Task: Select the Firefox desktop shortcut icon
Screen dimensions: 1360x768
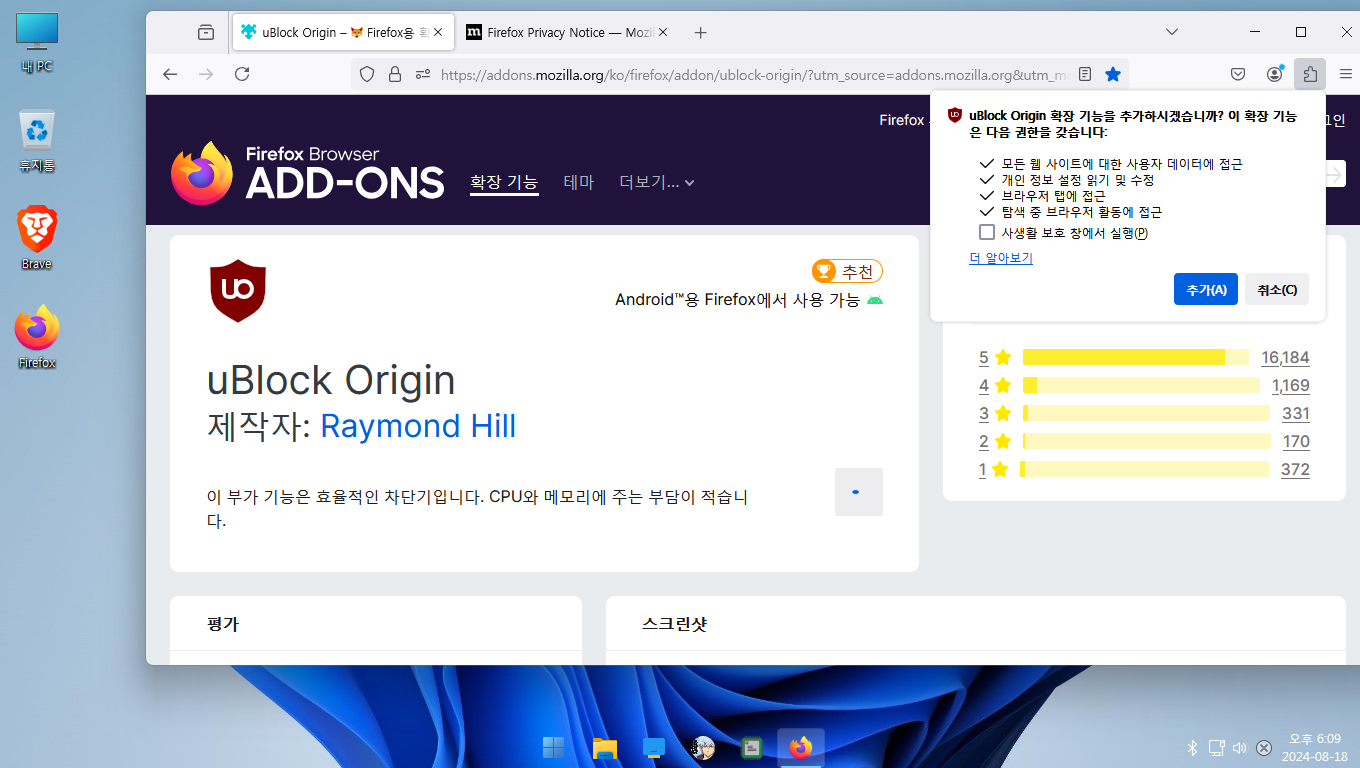Action: [x=37, y=336]
